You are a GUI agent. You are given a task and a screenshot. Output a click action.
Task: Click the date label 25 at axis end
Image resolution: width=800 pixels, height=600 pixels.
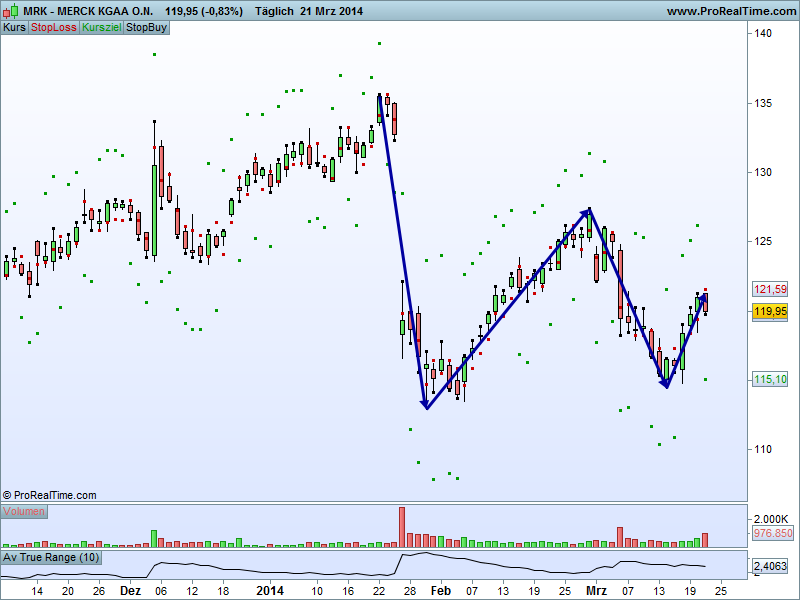[x=720, y=591]
